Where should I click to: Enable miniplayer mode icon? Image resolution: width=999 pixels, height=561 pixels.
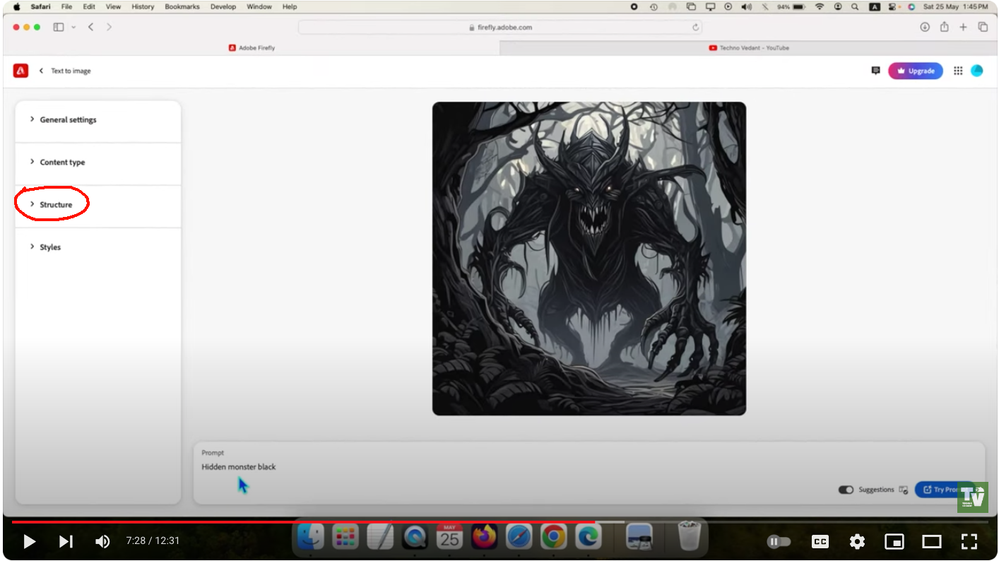894,541
